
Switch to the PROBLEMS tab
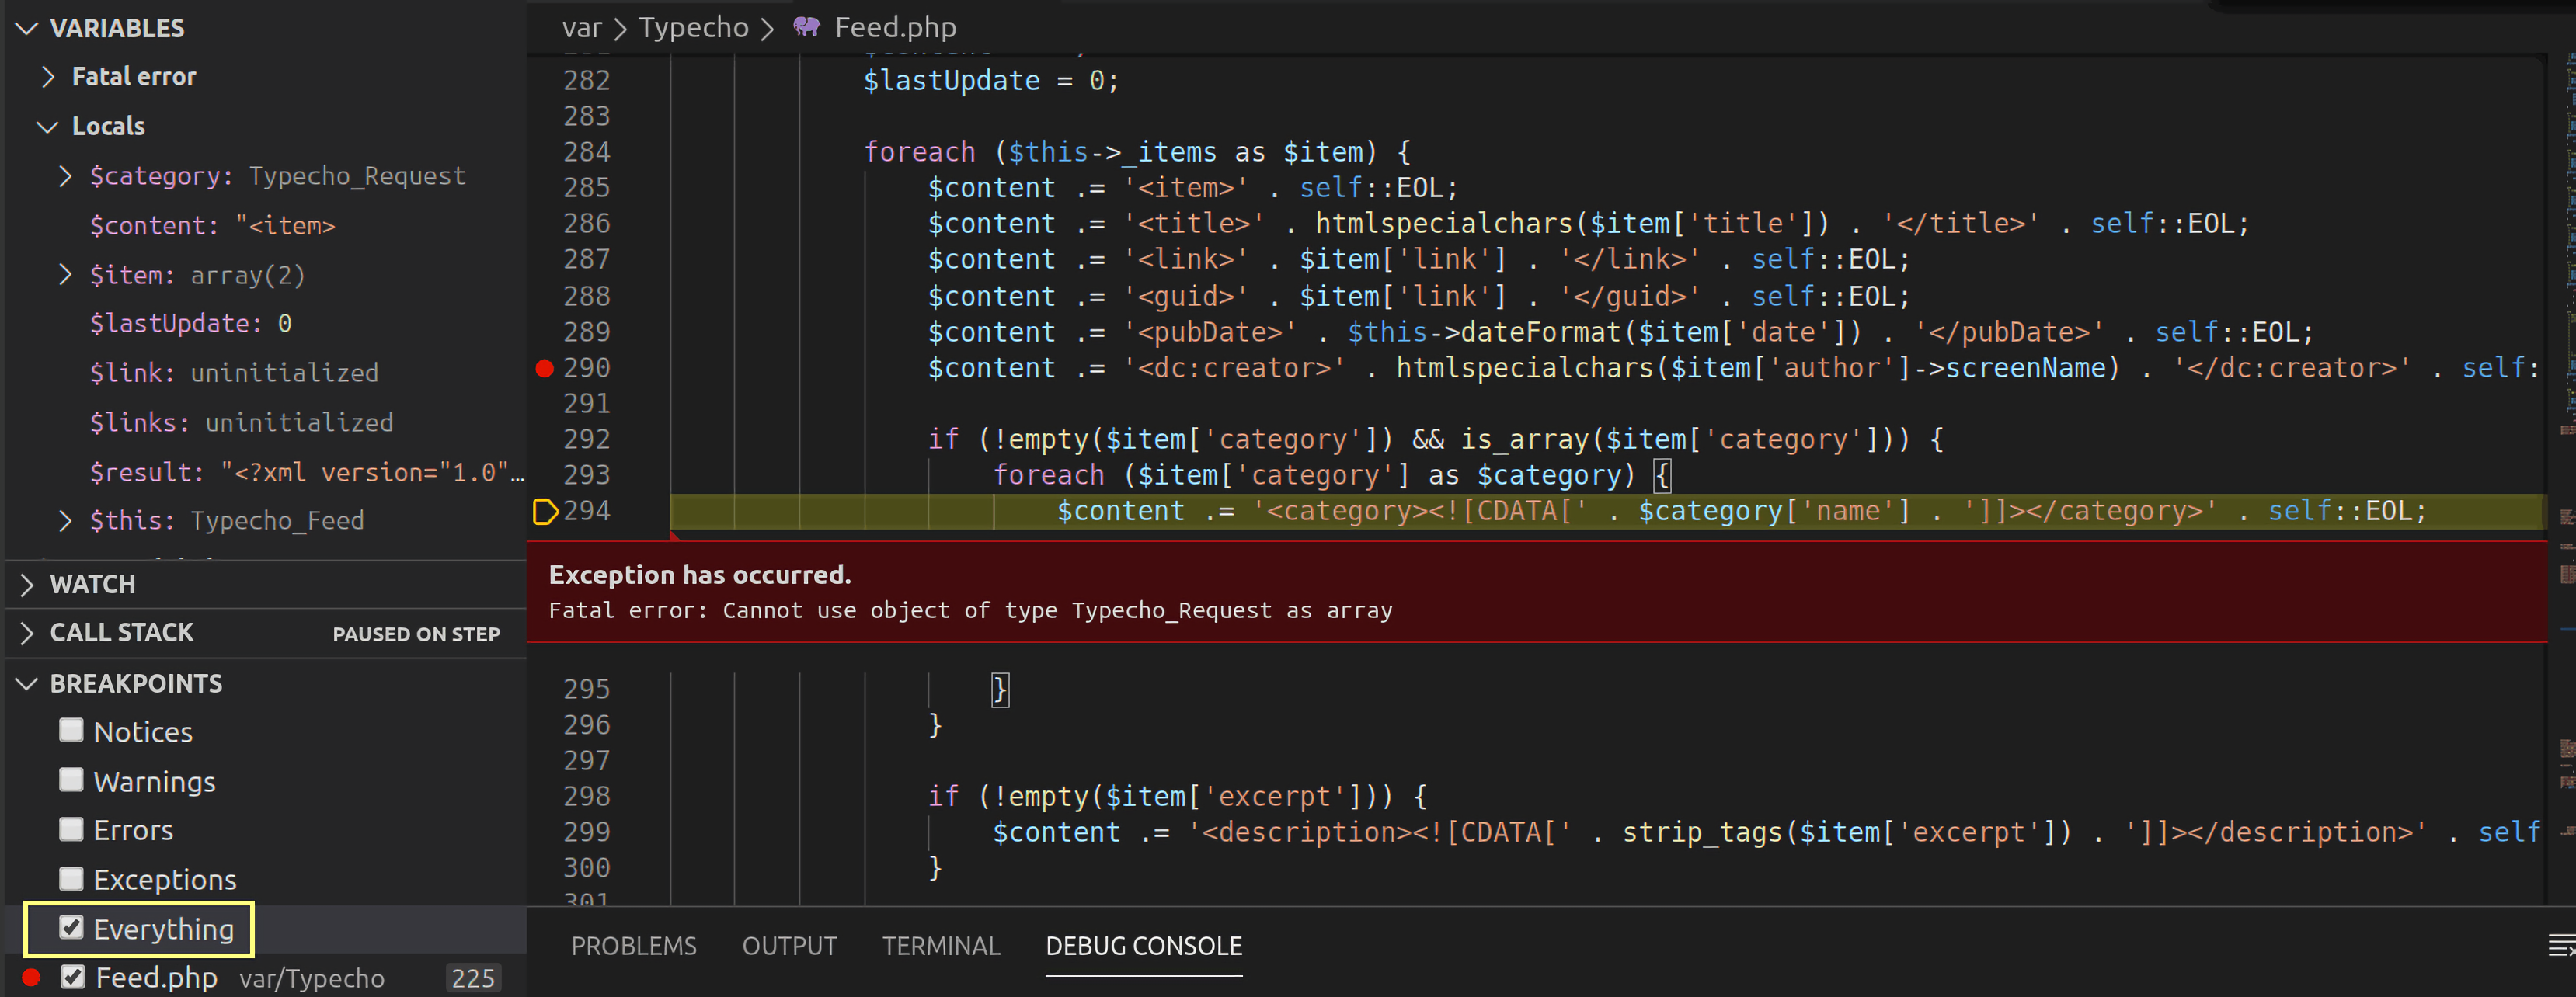pyautogui.click(x=633, y=946)
